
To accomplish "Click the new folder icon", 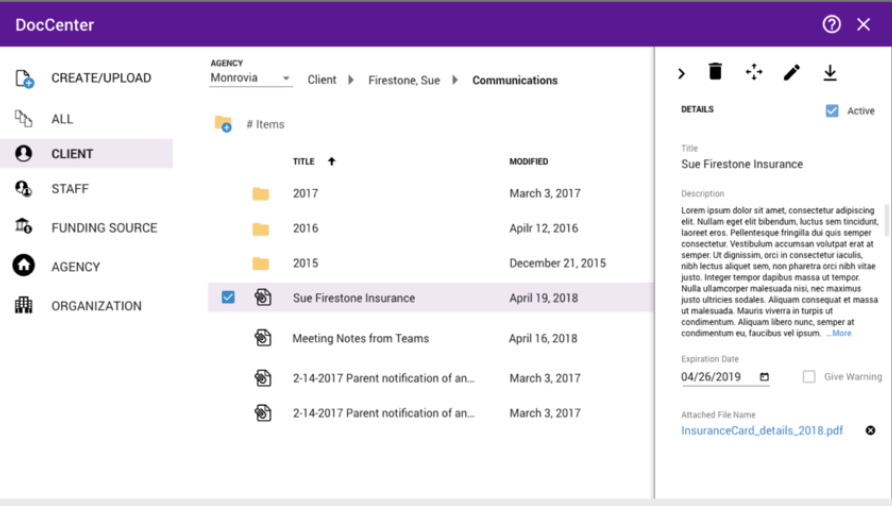I will [223, 124].
